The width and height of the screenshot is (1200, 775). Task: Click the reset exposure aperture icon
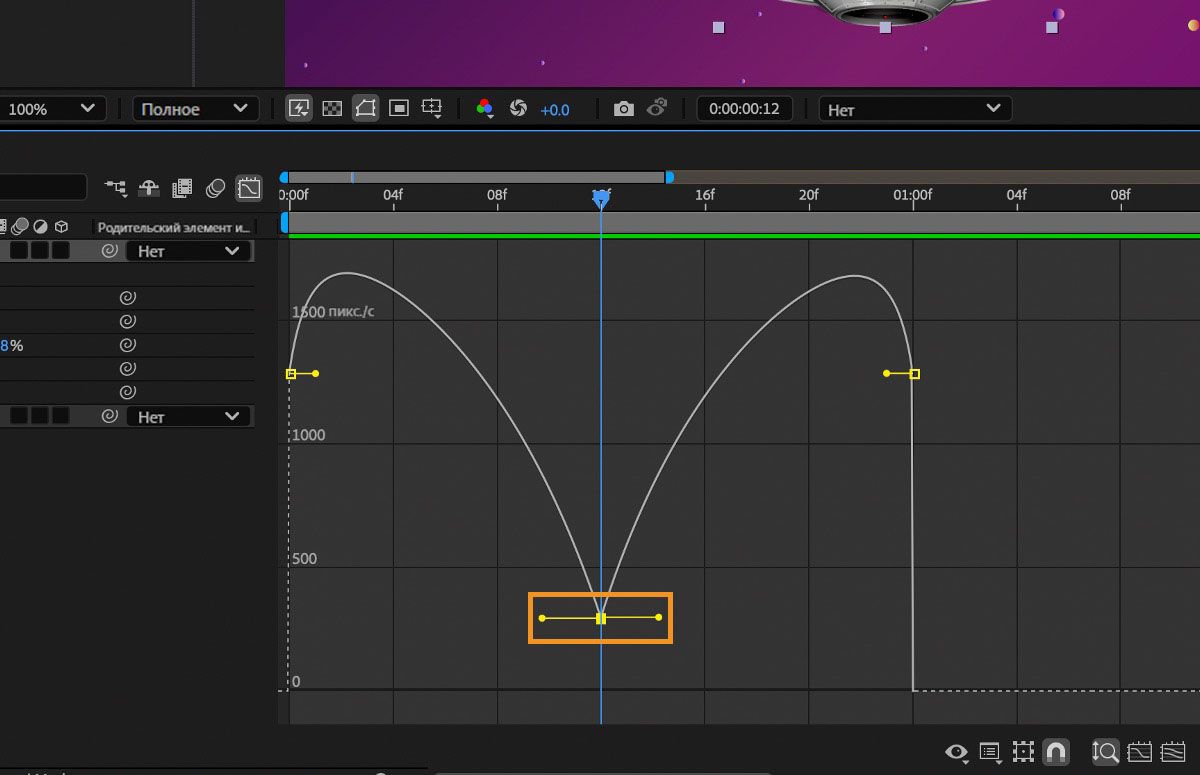pyautogui.click(x=518, y=109)
